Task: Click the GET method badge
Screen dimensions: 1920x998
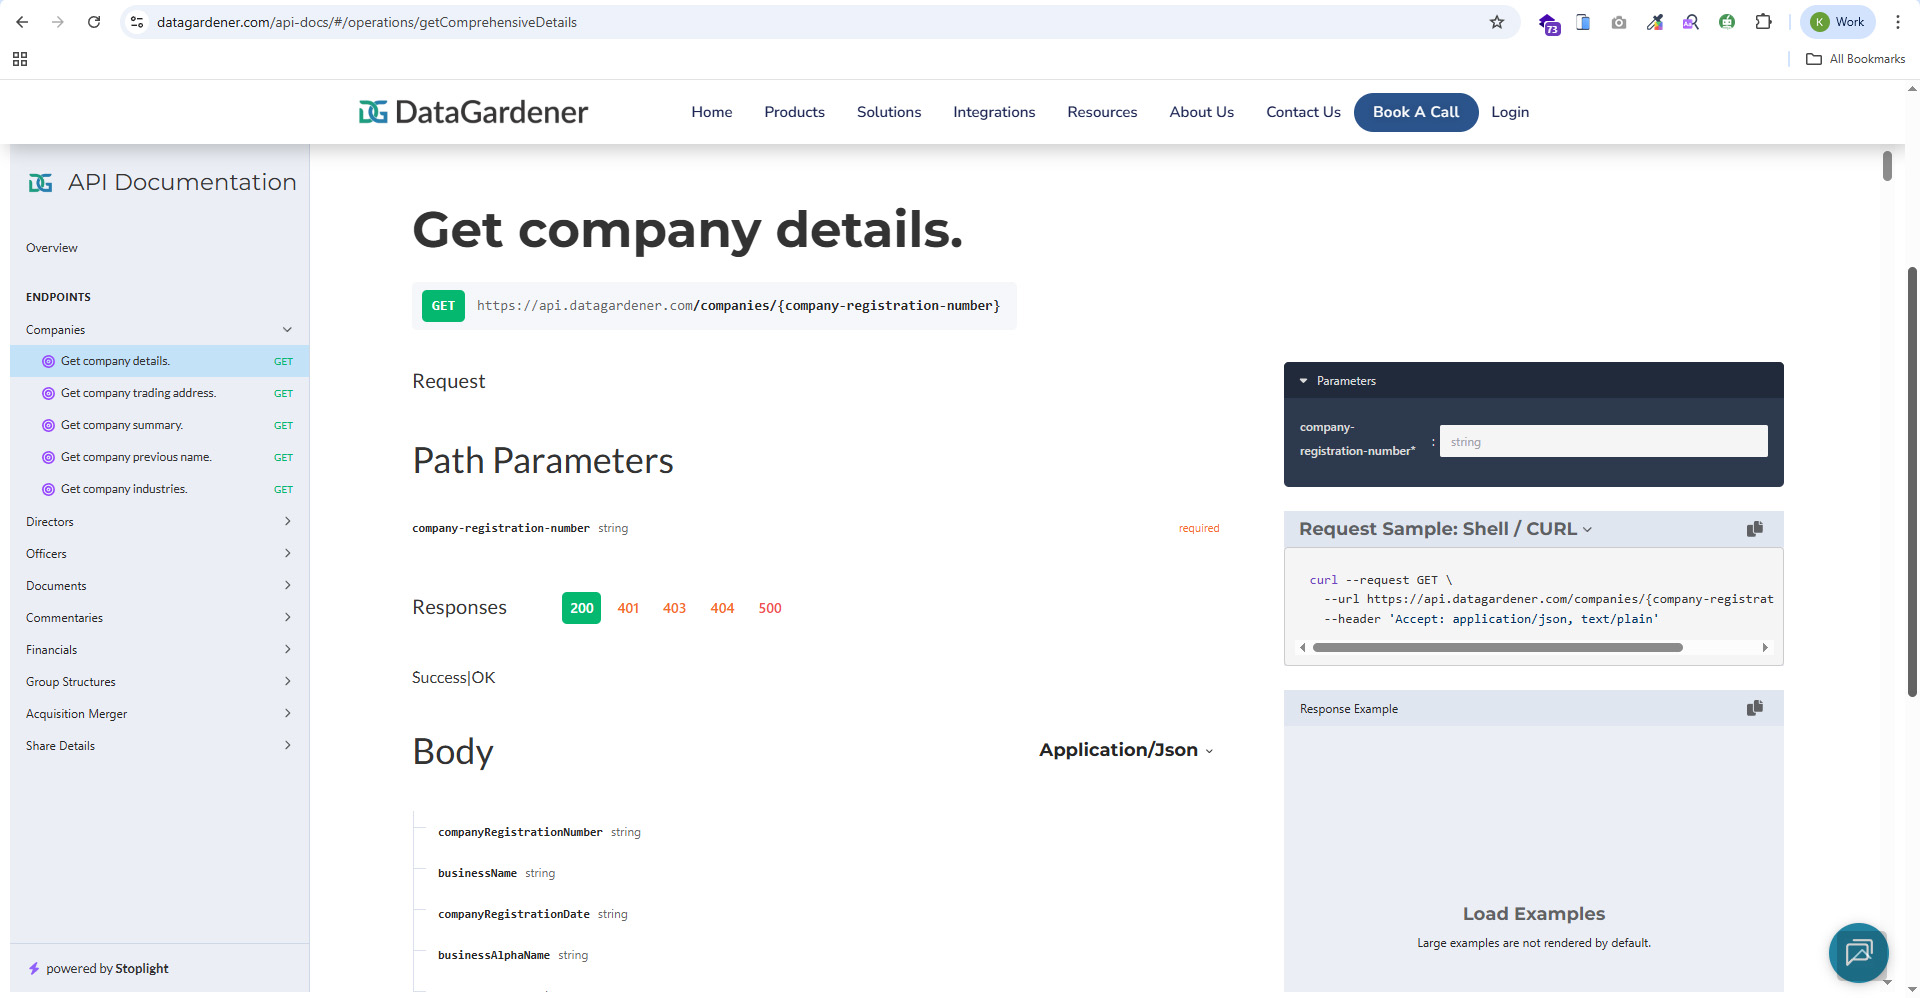Action: click(x=443, y=306)
